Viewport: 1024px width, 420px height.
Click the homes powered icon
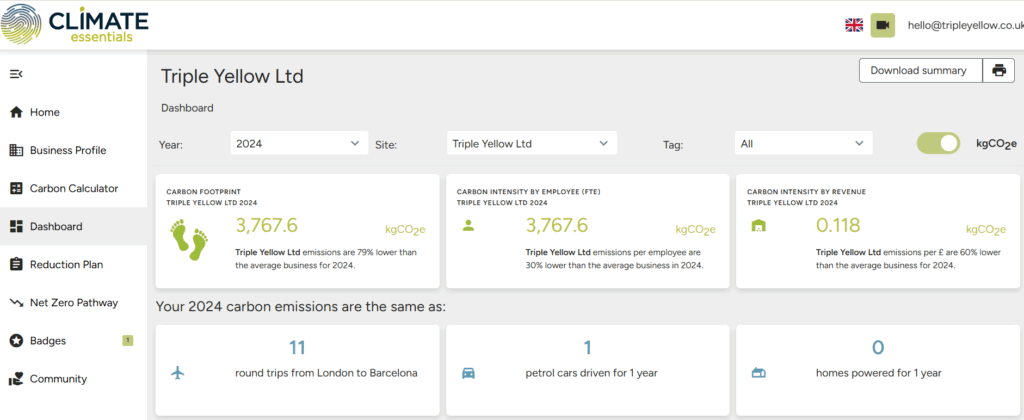pos(758,373)
